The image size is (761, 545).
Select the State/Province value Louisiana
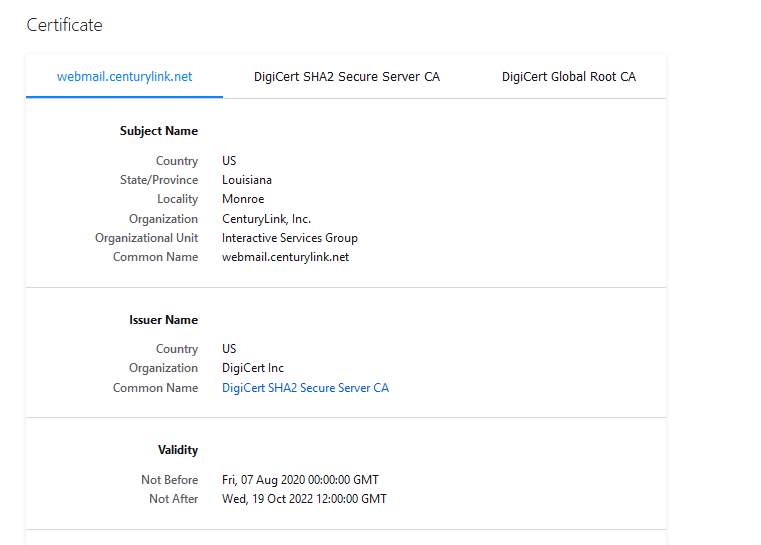coord(247,180)
